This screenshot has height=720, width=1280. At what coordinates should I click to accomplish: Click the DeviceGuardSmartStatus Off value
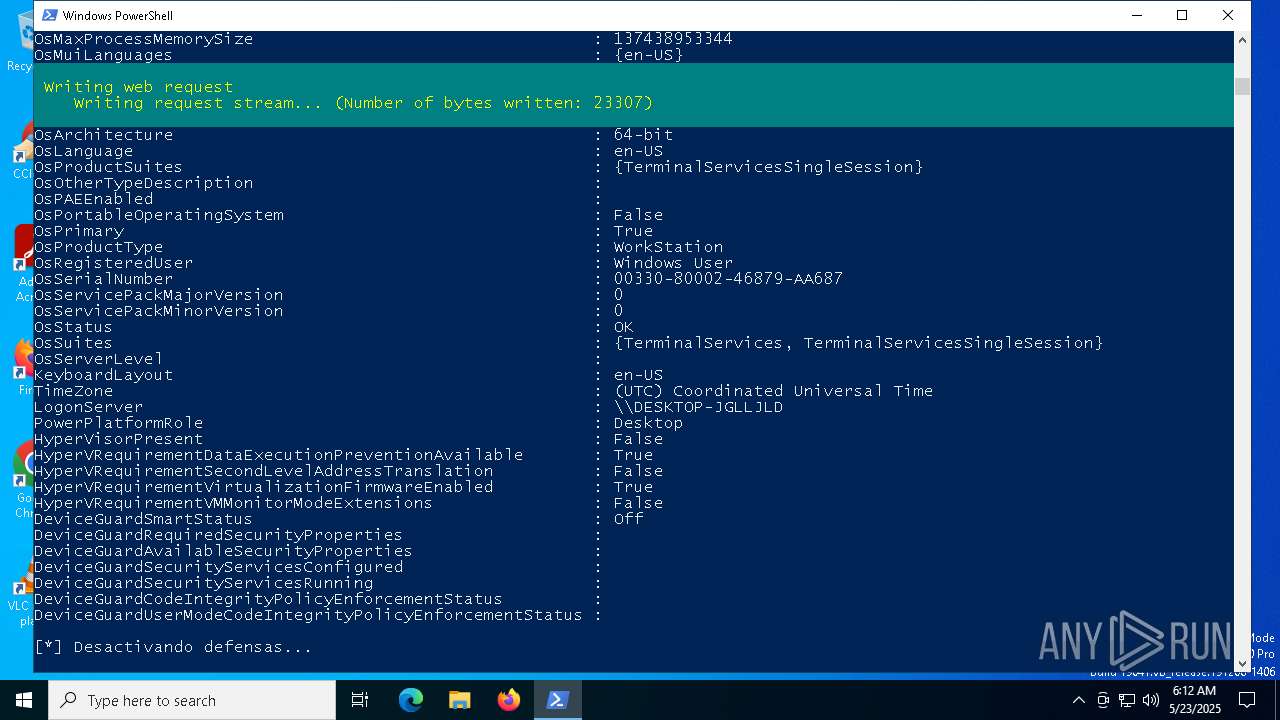click(628, 519)
